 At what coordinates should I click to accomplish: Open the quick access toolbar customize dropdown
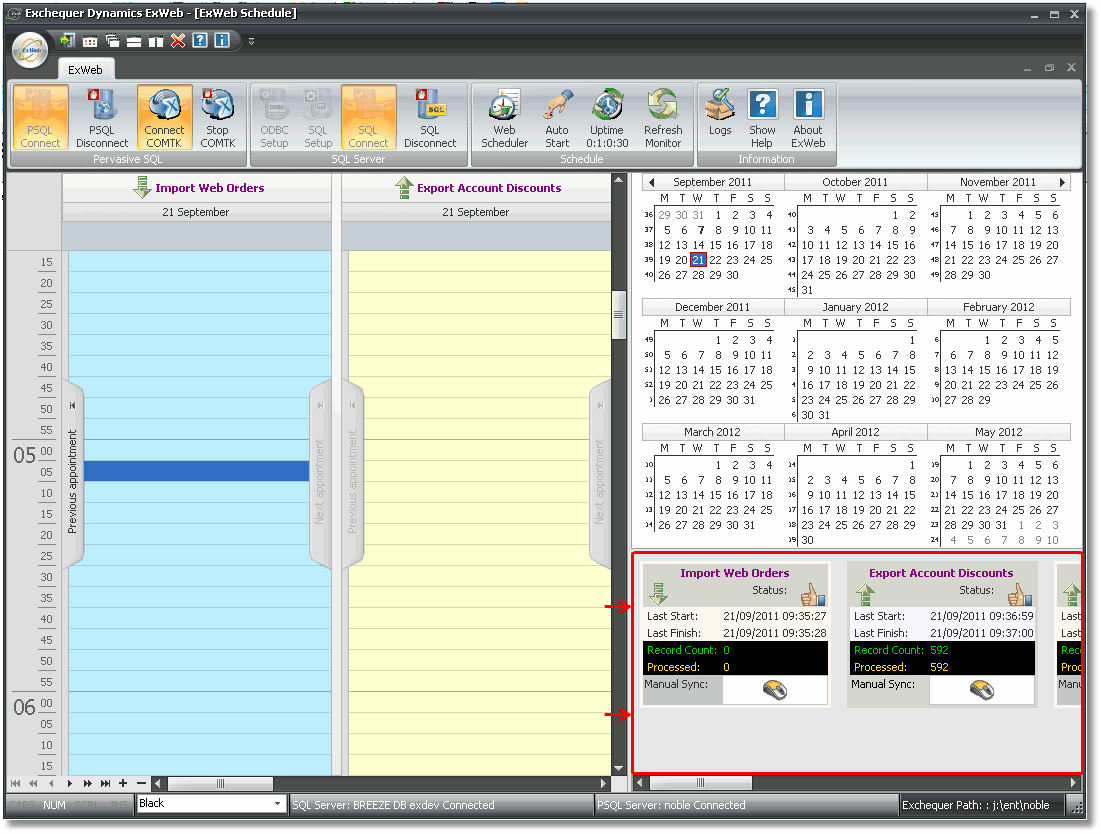coord(251,41)
